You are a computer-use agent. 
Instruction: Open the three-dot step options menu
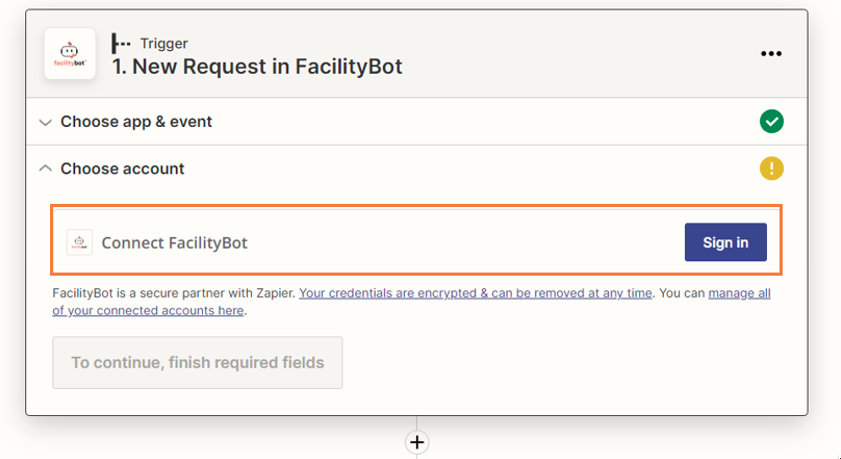tap(771, 54)
